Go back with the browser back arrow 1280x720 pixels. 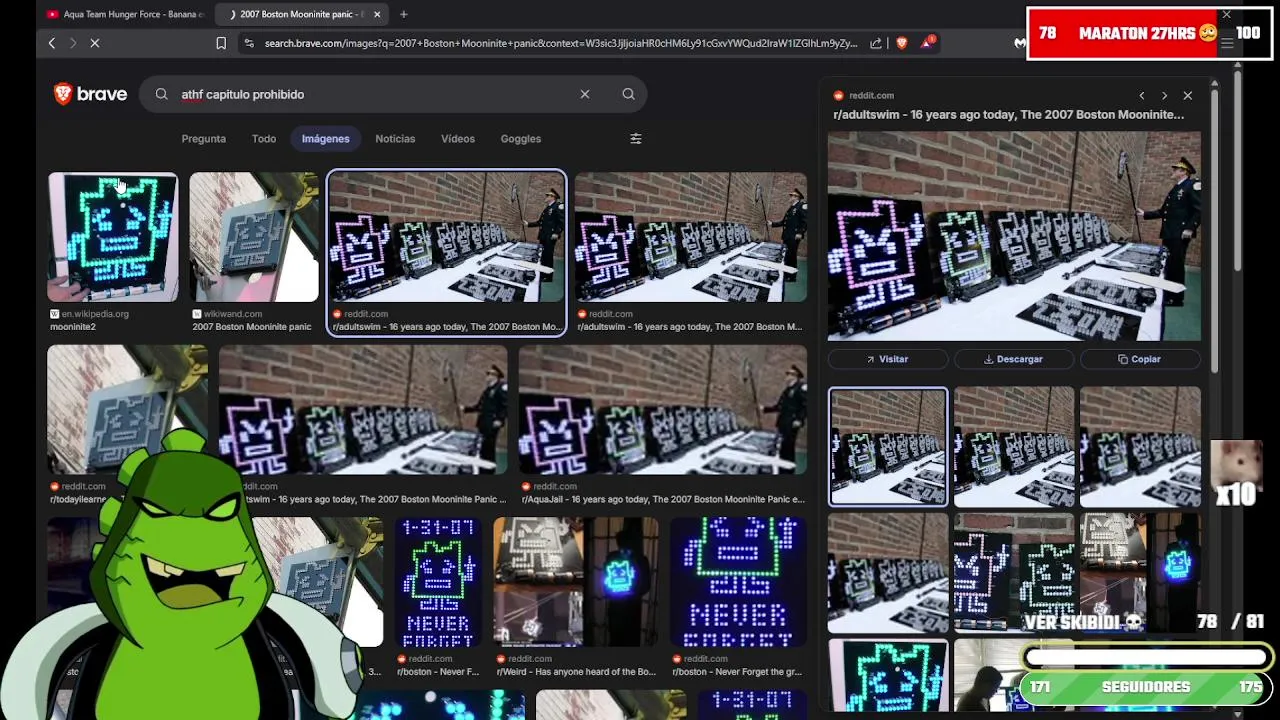52,43
